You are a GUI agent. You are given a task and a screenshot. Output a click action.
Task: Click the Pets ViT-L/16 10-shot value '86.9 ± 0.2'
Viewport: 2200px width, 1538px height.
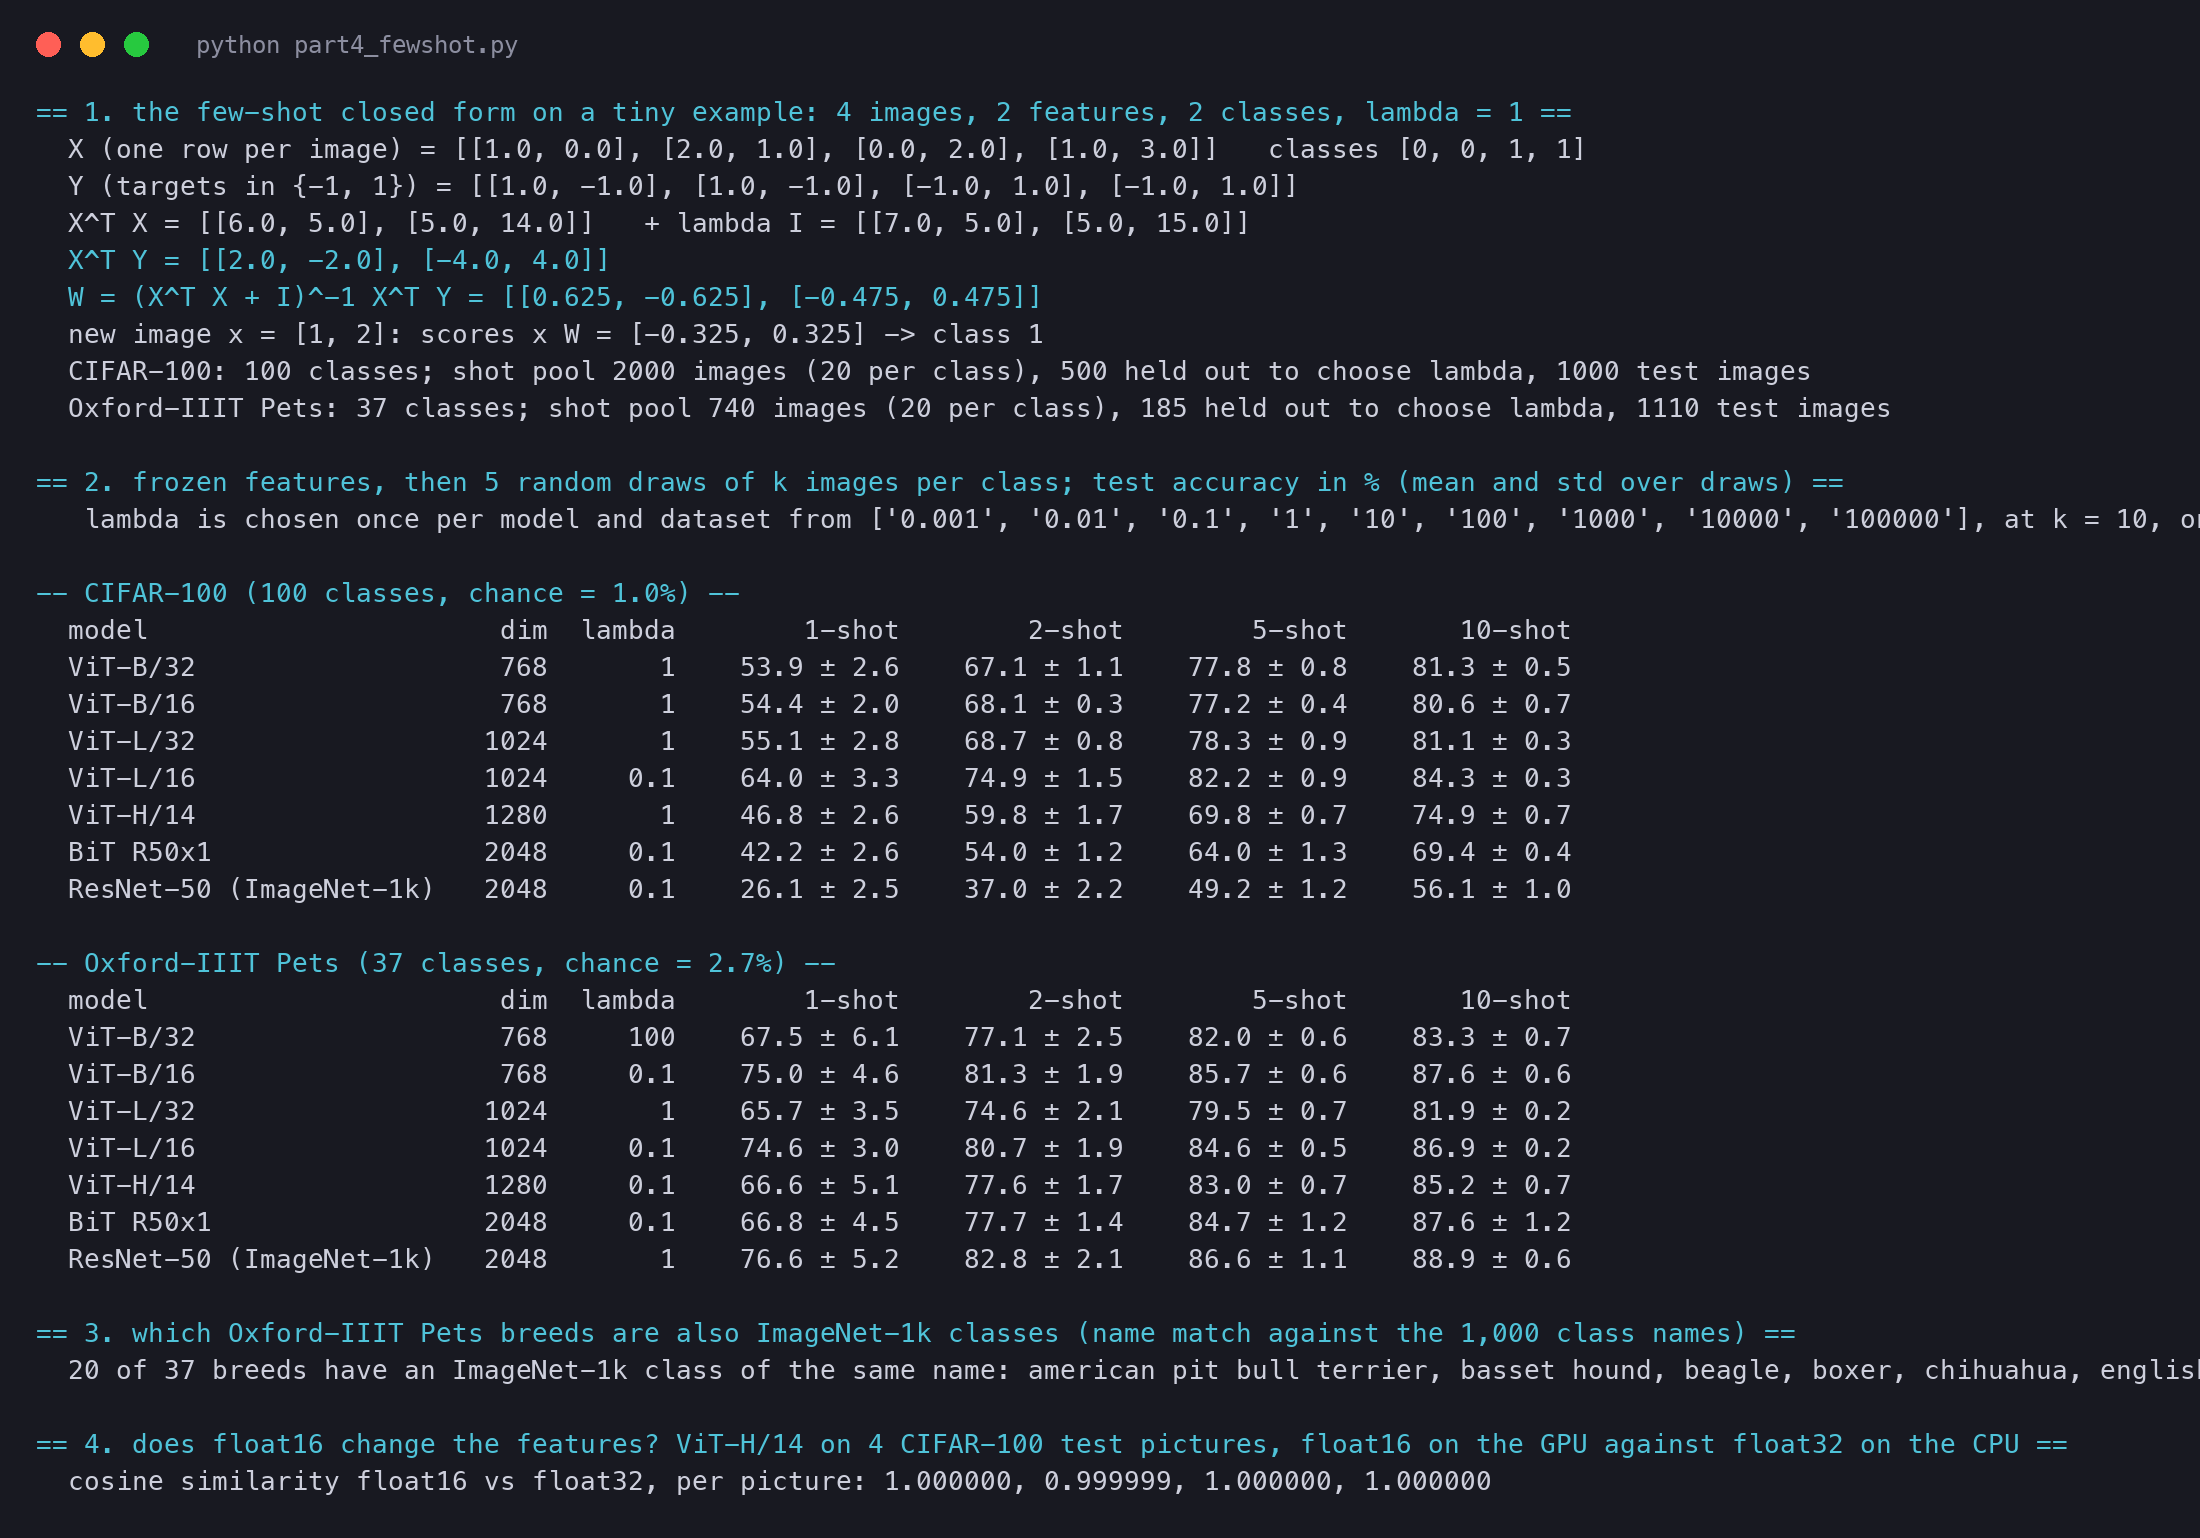(x=1491, y=1148)
